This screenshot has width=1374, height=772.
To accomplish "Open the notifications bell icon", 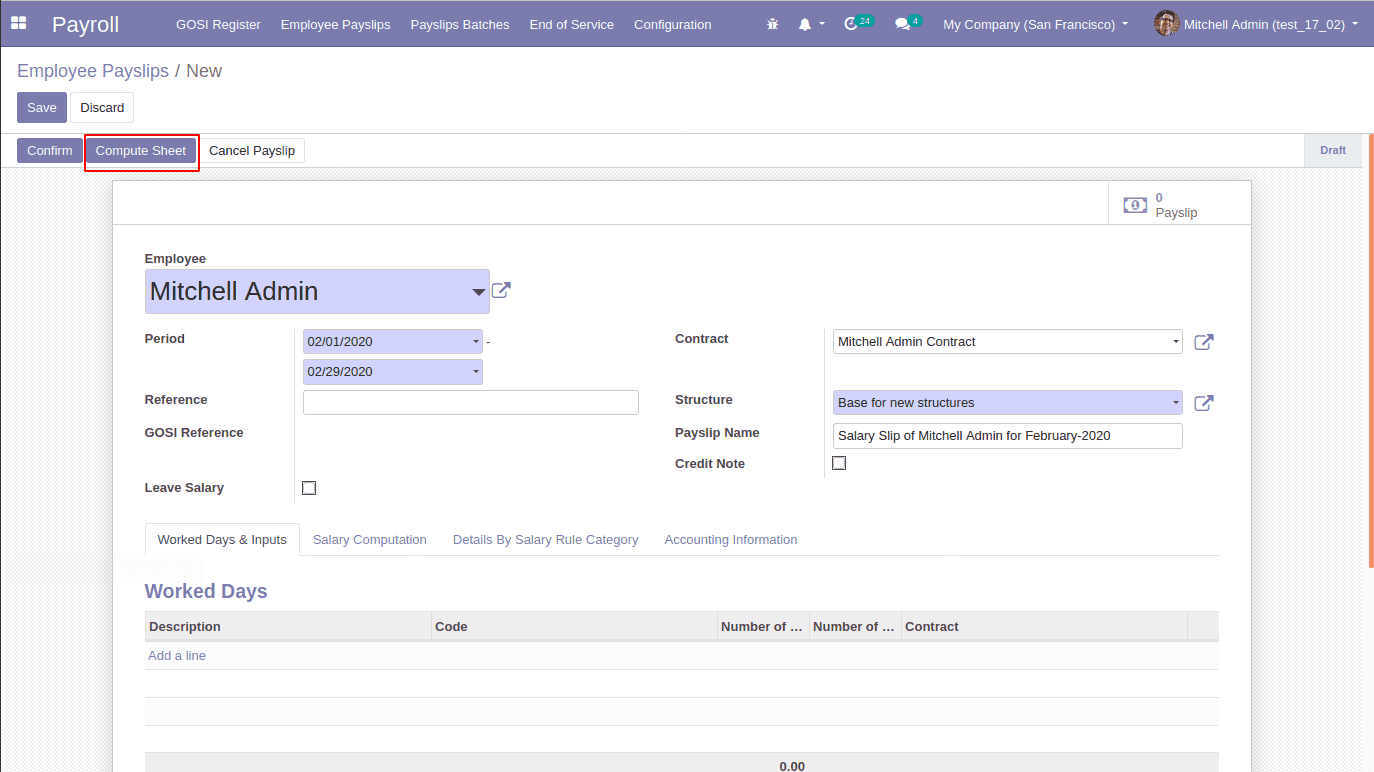I will click(x=805, y=24).
